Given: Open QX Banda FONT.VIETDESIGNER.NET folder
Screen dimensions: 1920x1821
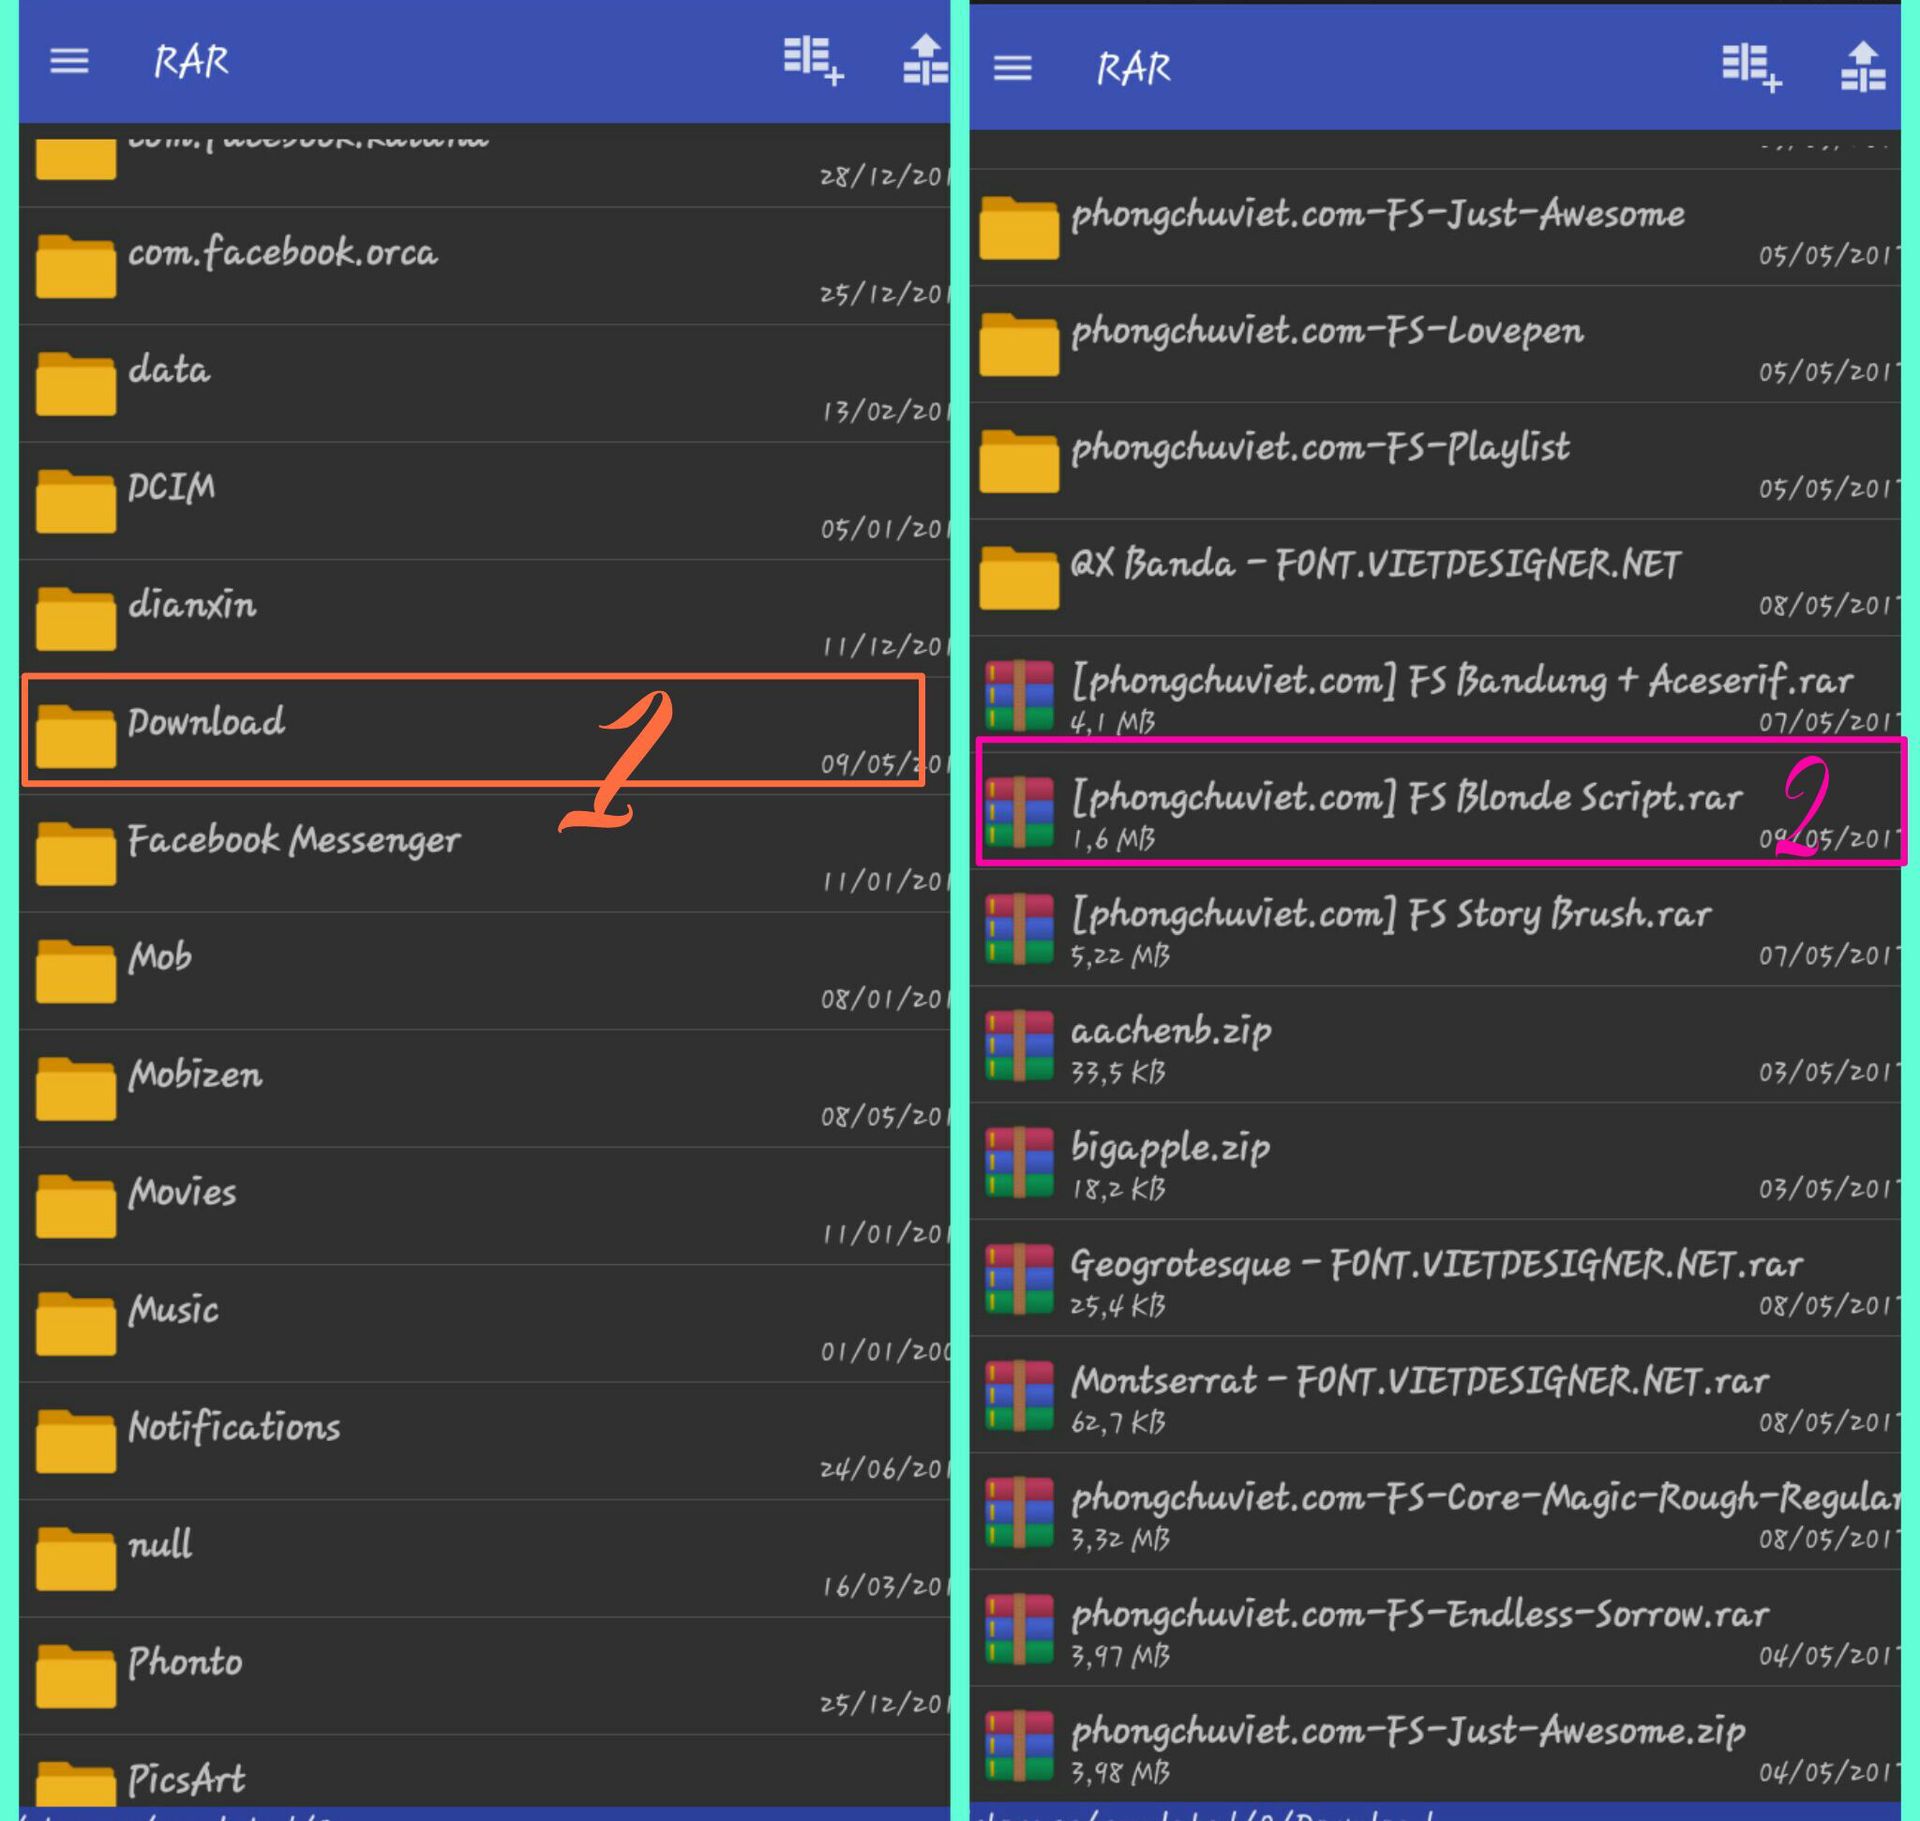Looking at the screenshot, I should [x=1374, y=565].
